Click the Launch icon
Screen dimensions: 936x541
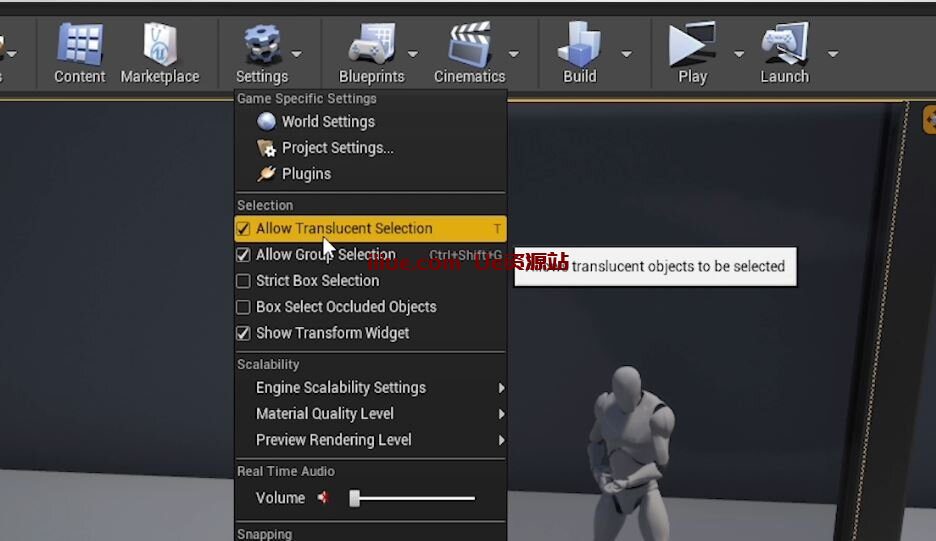pos(784,46)
